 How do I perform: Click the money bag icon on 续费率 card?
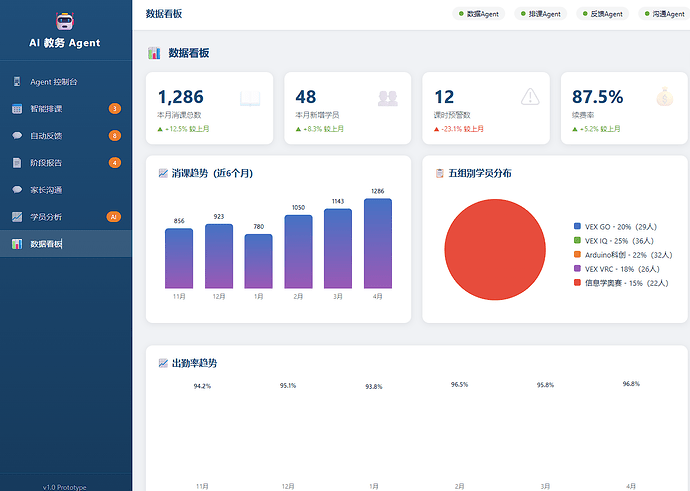[x=664, y=97]
